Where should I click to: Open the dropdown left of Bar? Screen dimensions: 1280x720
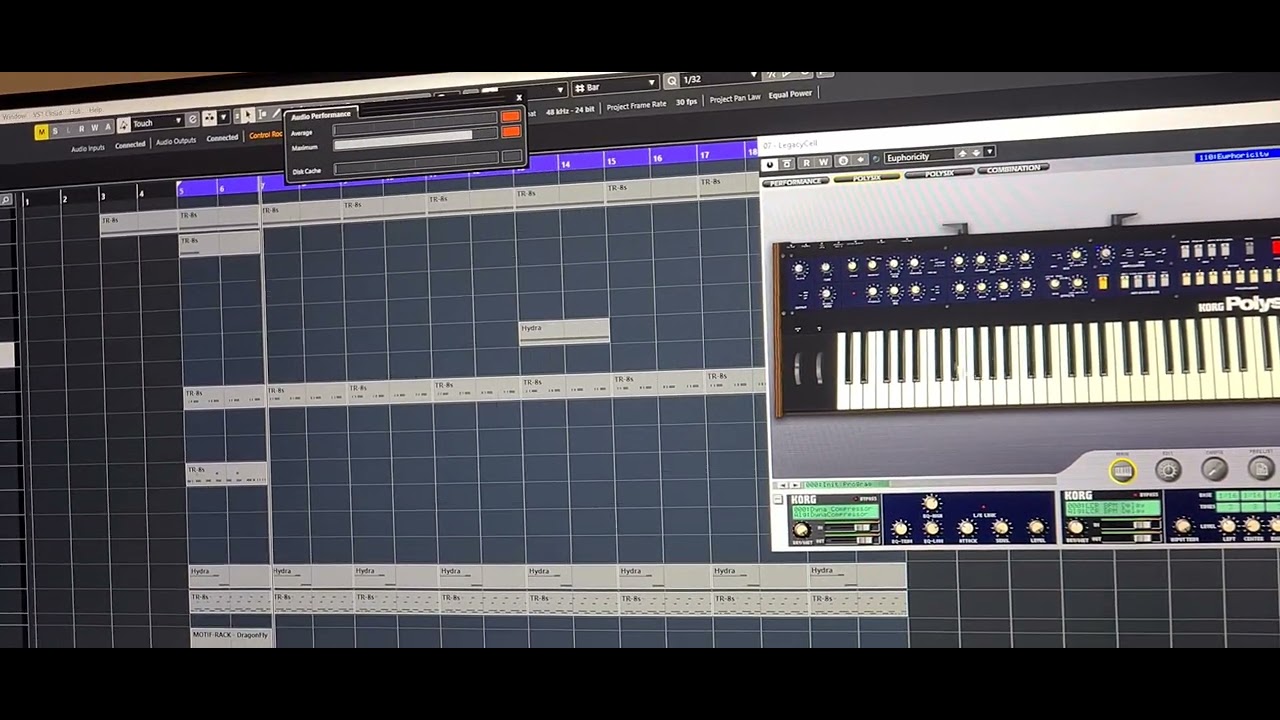click(x=560, y=90)
